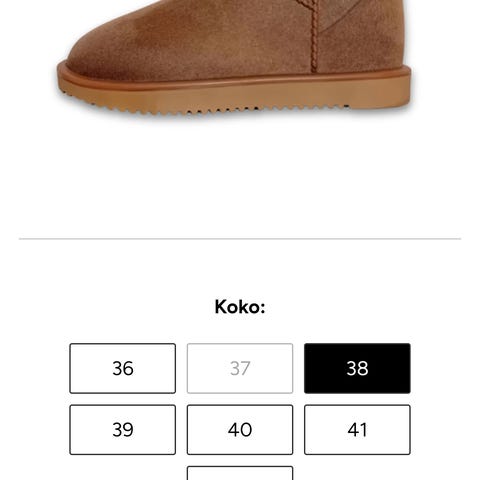Click the grey divider line under the image
Screen dimensions: 480x480
240,239
